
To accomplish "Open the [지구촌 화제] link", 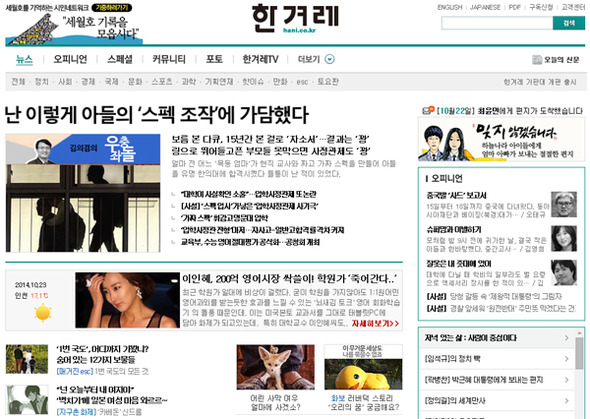I will pyautogui.click(x=76, y=412).
